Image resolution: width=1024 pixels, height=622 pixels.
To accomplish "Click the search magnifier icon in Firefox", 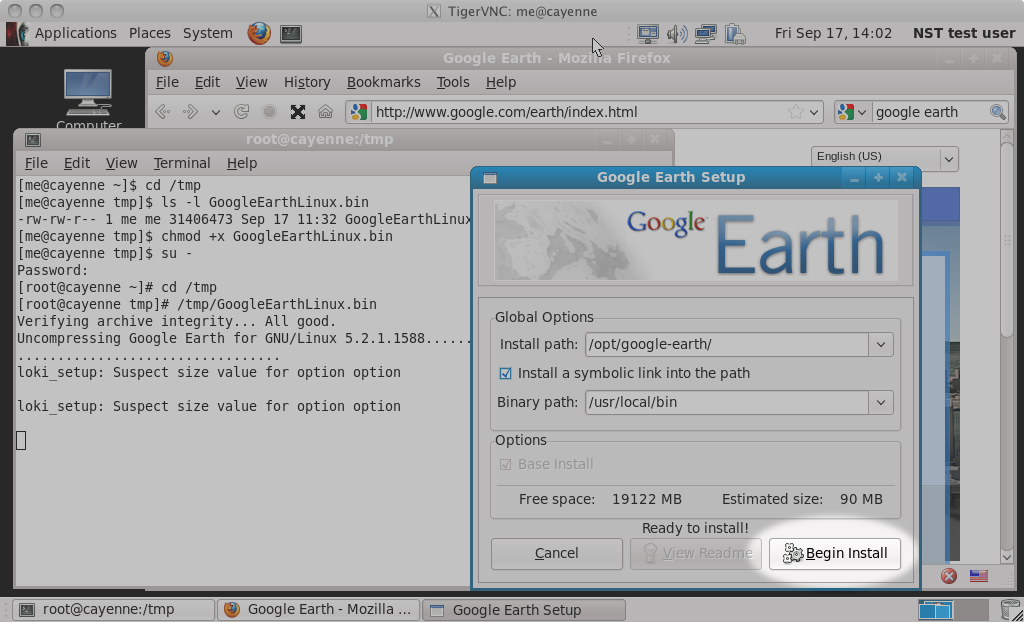I will click(997, 112).
